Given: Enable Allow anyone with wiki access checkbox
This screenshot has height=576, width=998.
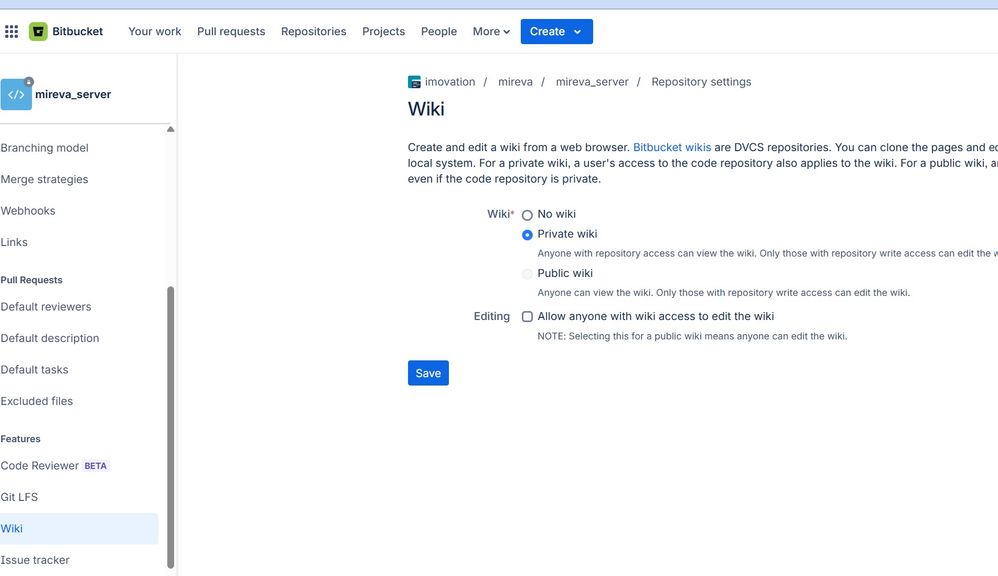Looking at the screenshot, I should tap(527, 317).
